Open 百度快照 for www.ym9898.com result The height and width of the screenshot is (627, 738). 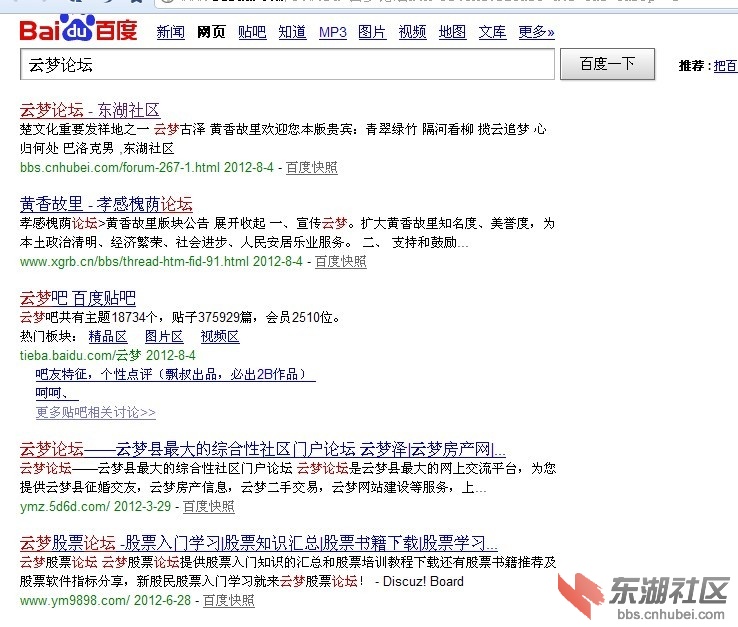229,601
